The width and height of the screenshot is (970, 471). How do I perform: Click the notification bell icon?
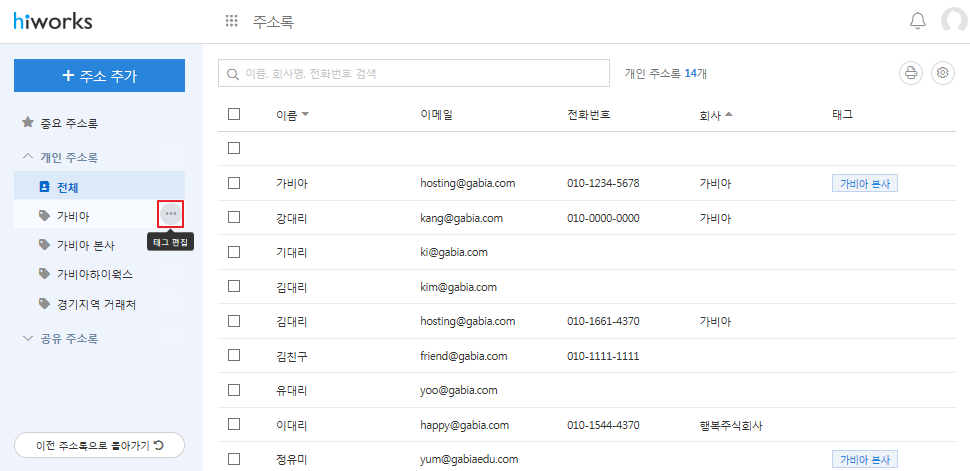coord(917,22)
